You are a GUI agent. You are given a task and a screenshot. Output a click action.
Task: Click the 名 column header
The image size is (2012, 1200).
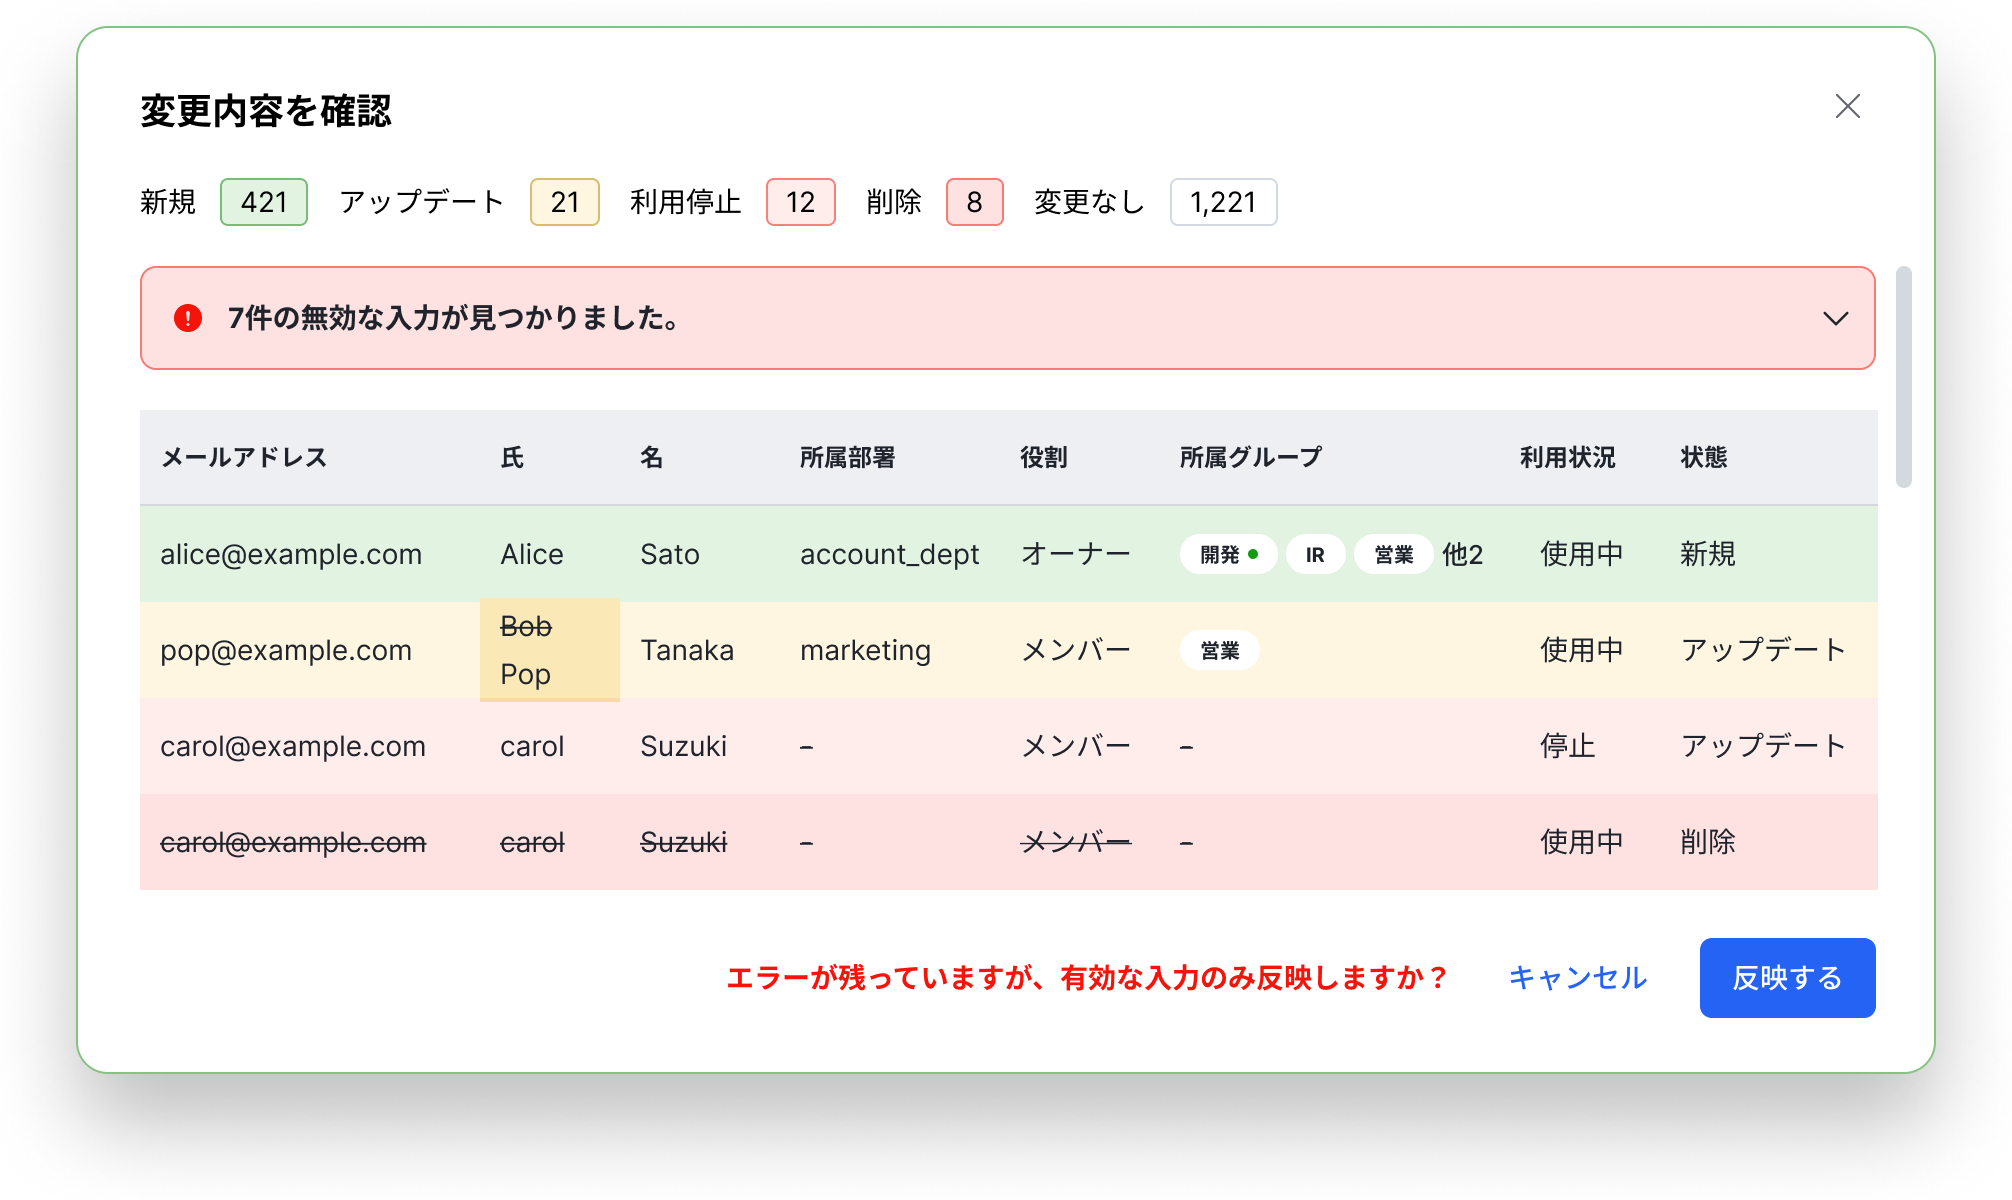tap(651, 457)
